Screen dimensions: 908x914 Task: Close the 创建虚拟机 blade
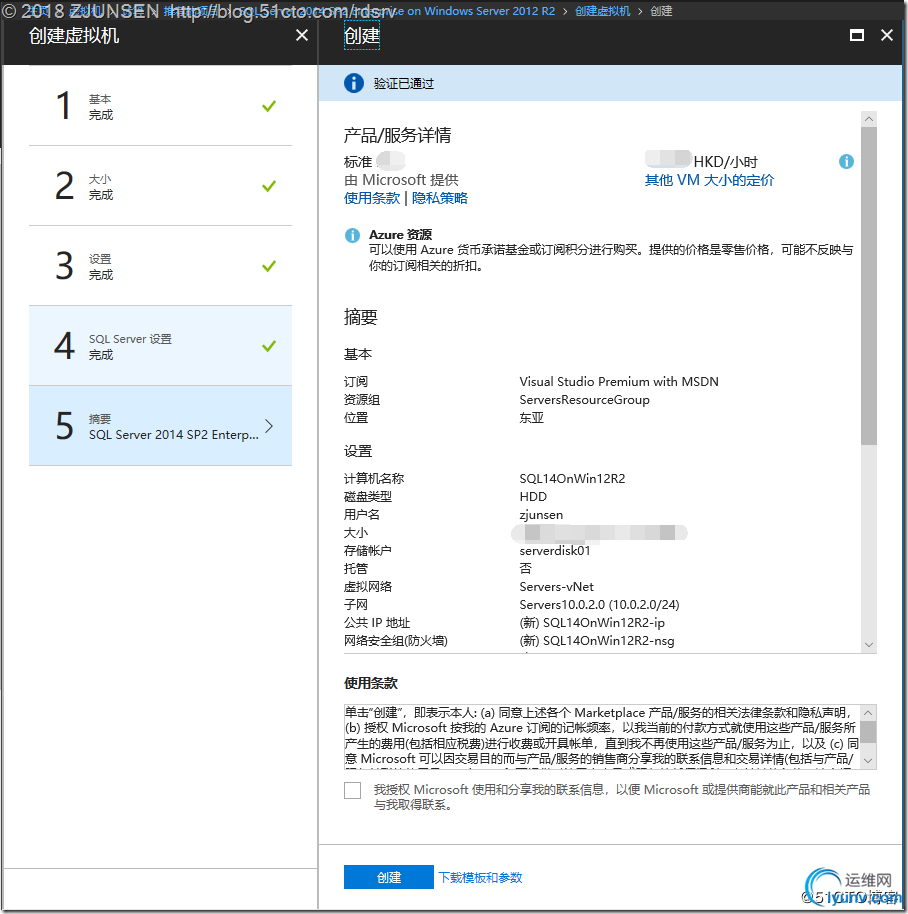click(x=302, y=36)
